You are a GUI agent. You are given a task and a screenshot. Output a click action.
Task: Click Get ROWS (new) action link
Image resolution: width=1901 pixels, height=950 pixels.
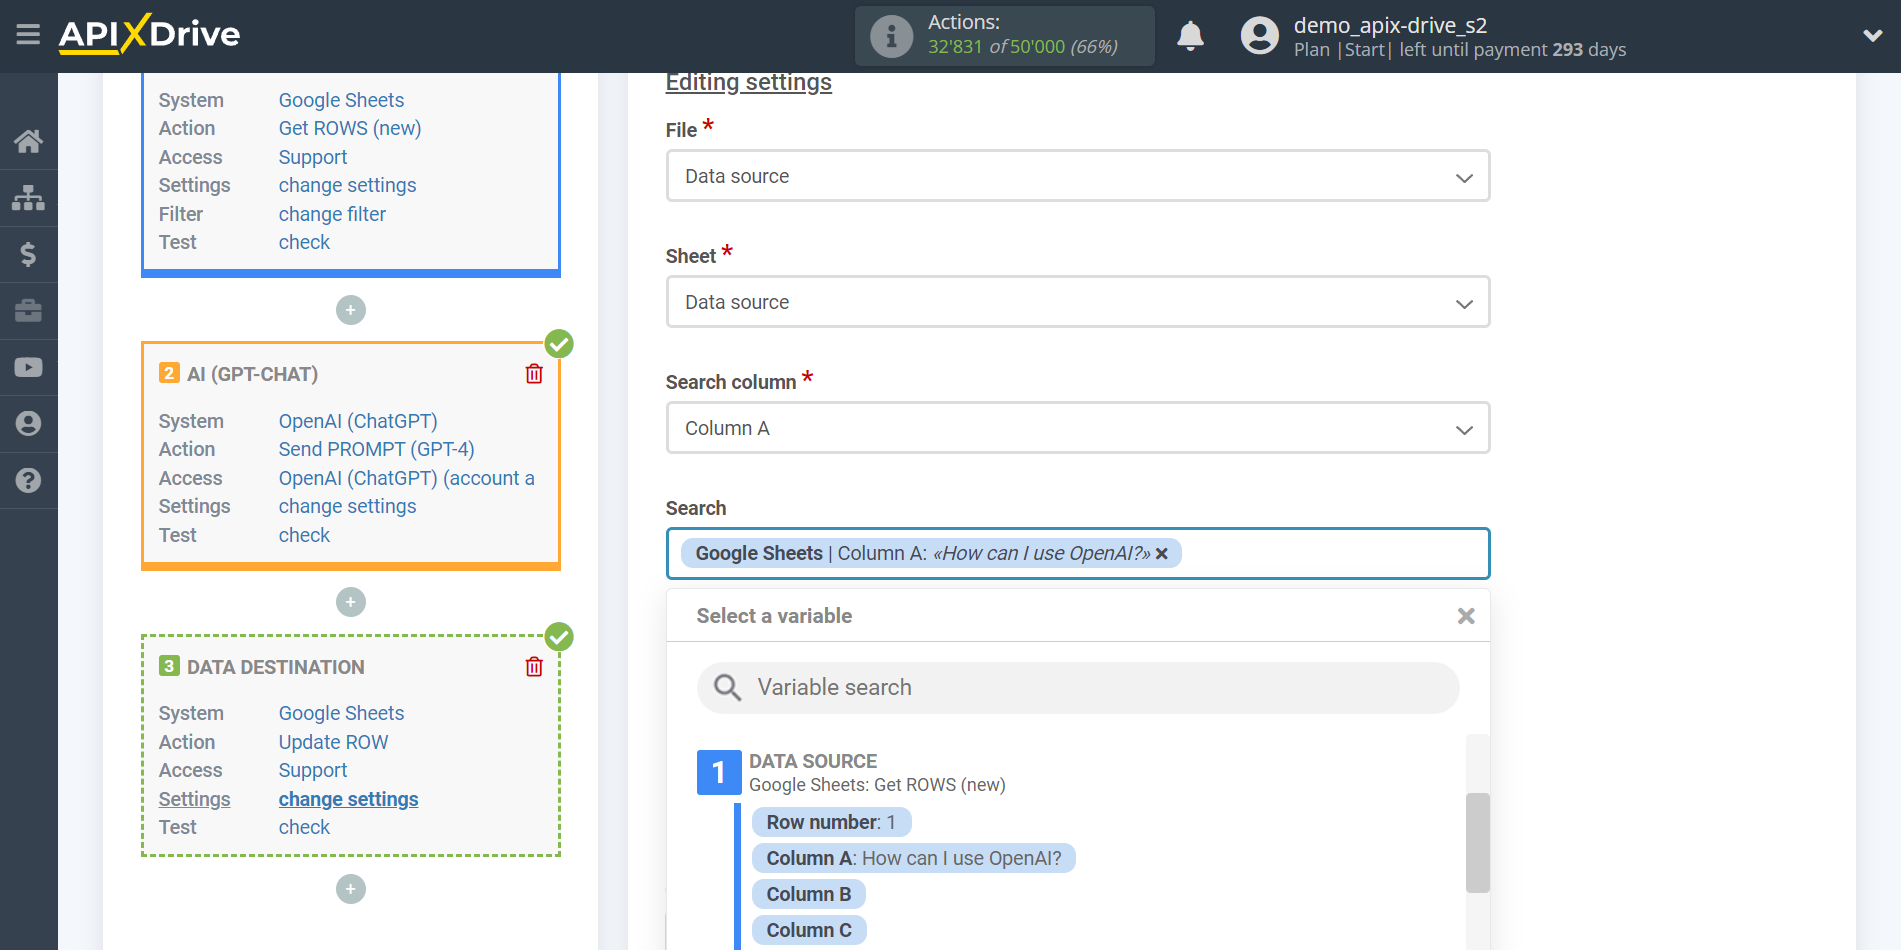coord(350,128)
